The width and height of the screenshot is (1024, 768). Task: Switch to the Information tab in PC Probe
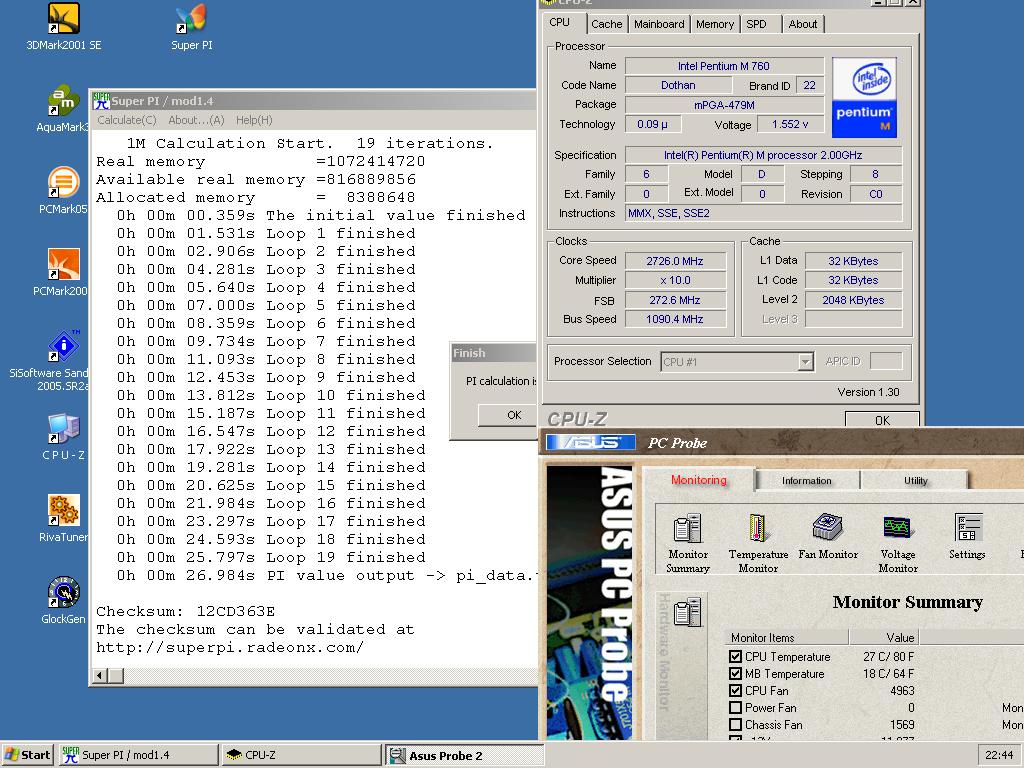coord(806,481)
